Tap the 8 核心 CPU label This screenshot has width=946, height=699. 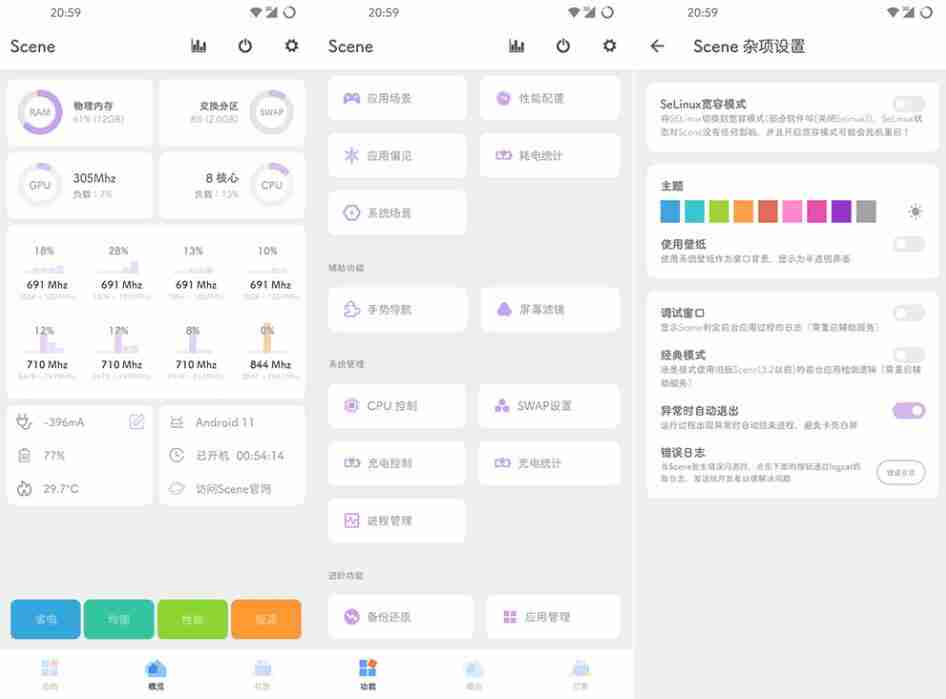pos(222,178)
